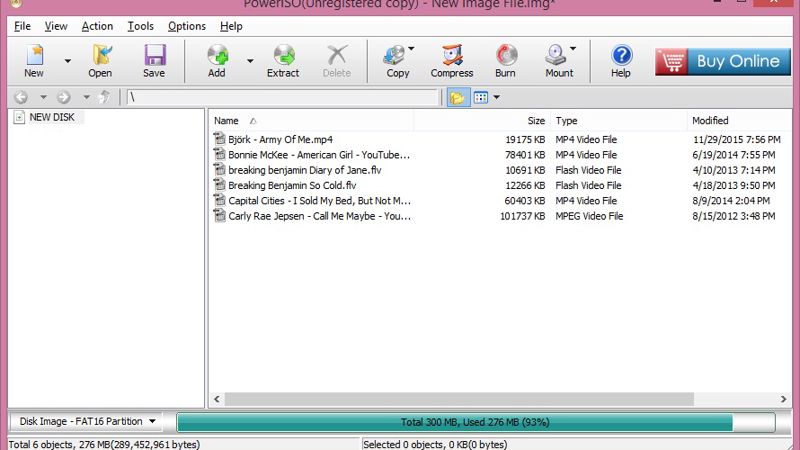
Task: Go forward with the forward arrow icon
Action: pyautogui.click(x=64, y=97)
